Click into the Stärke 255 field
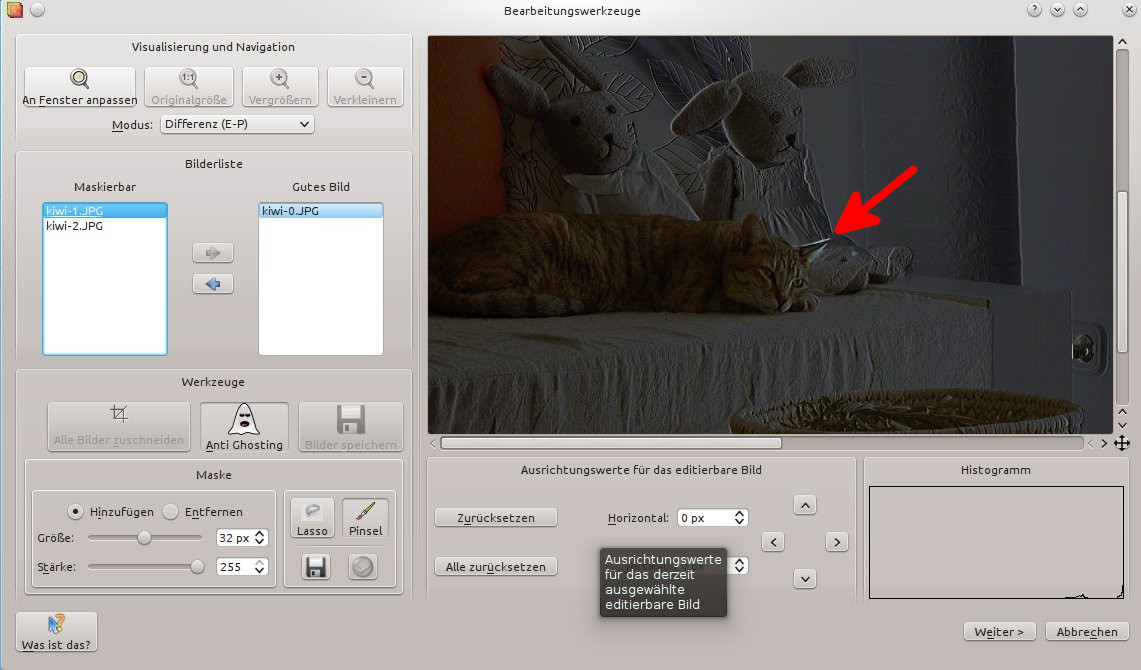 234,567
